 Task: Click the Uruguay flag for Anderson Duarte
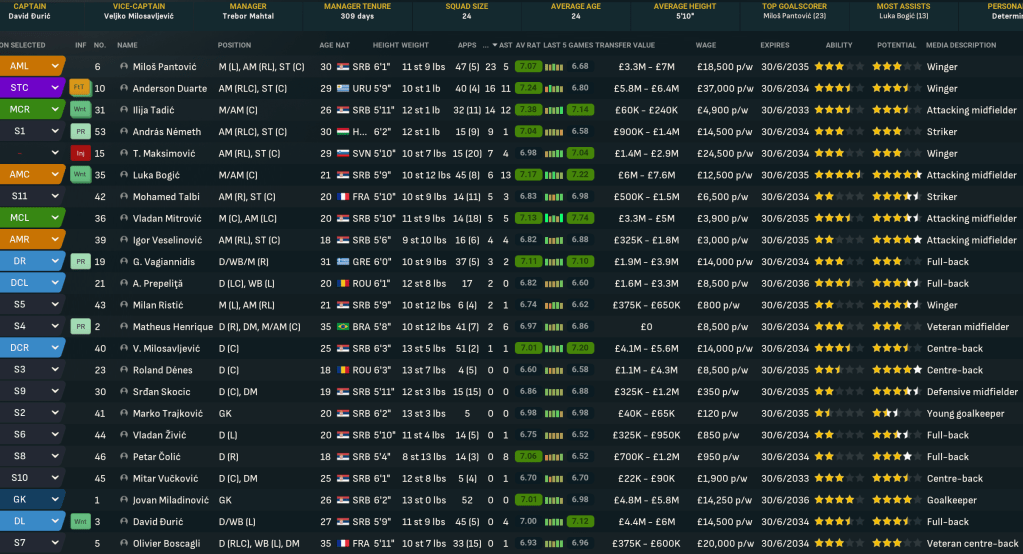(x=343, y=88)
